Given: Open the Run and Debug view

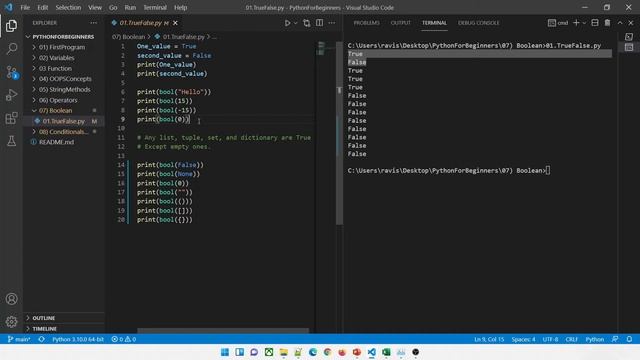Looking at the screenshot, I should click(11, 95).
